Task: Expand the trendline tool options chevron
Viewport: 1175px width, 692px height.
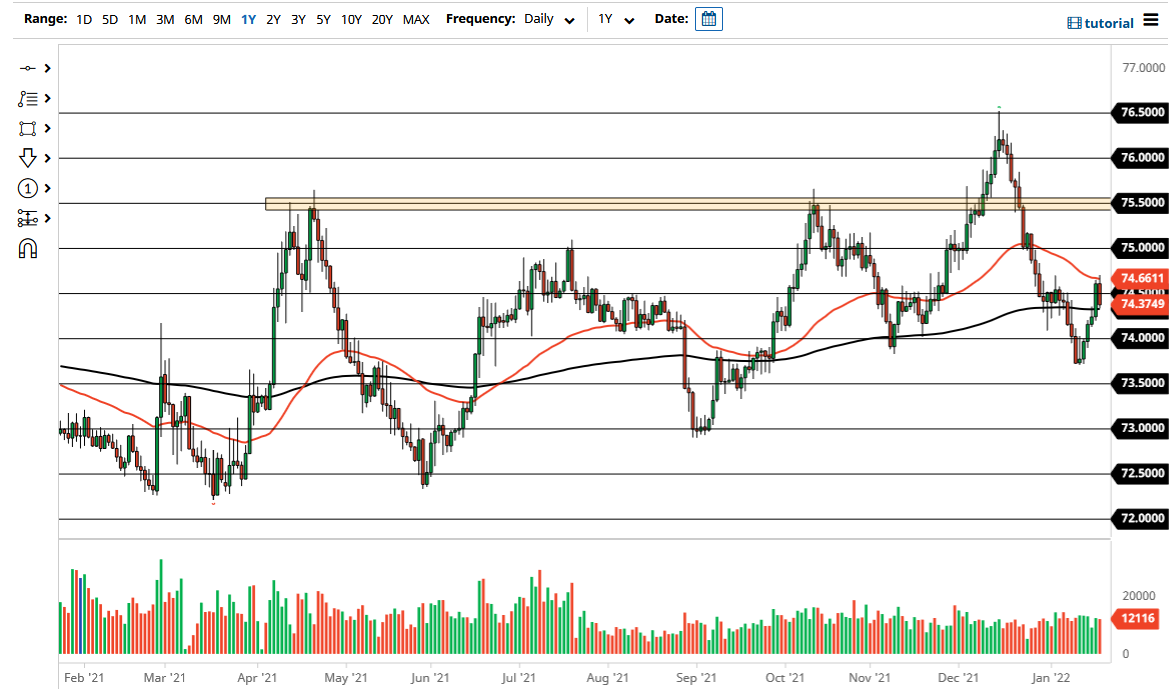Action: (x=45, y=68)
